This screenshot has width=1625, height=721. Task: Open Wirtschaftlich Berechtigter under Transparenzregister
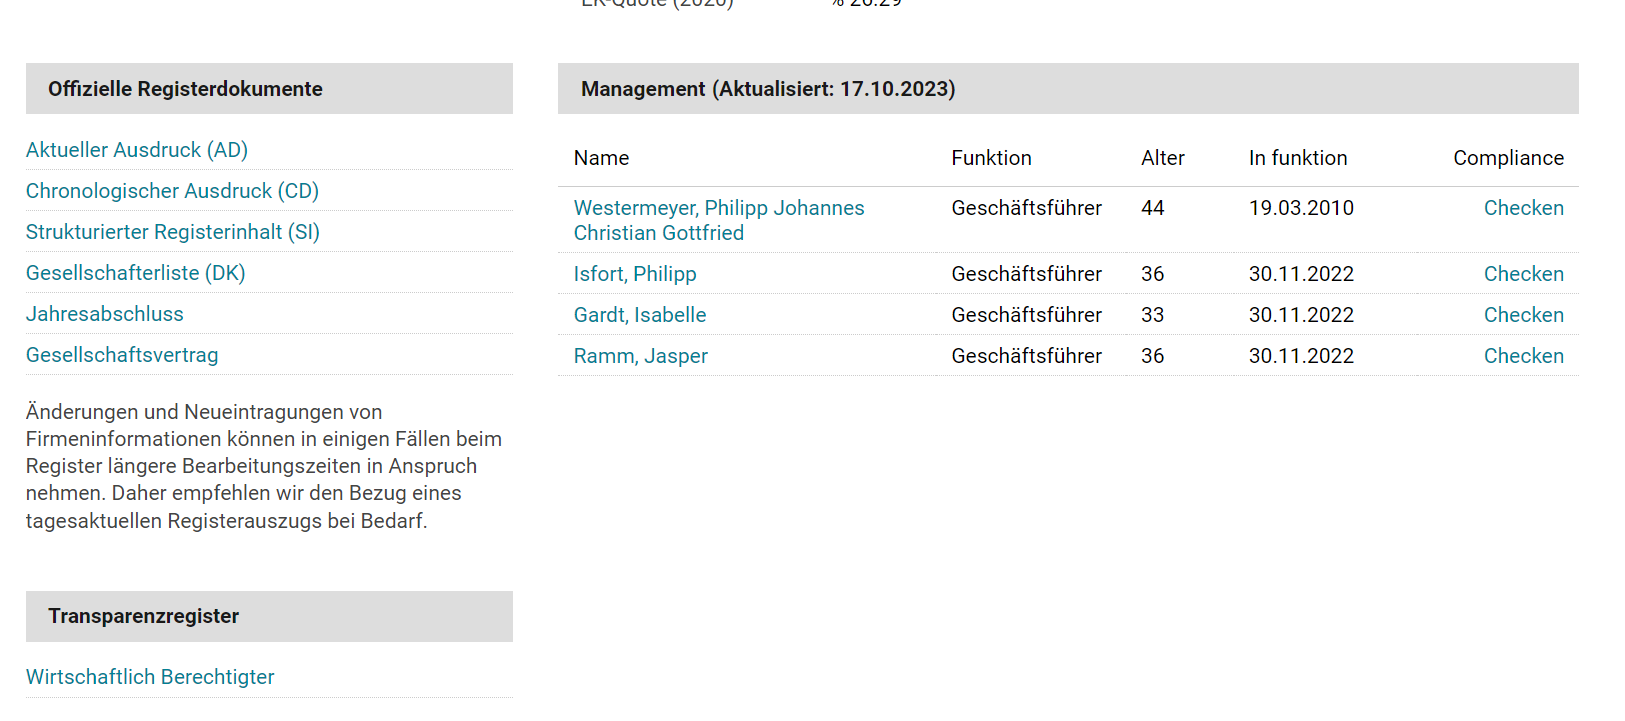pos(150,677)
